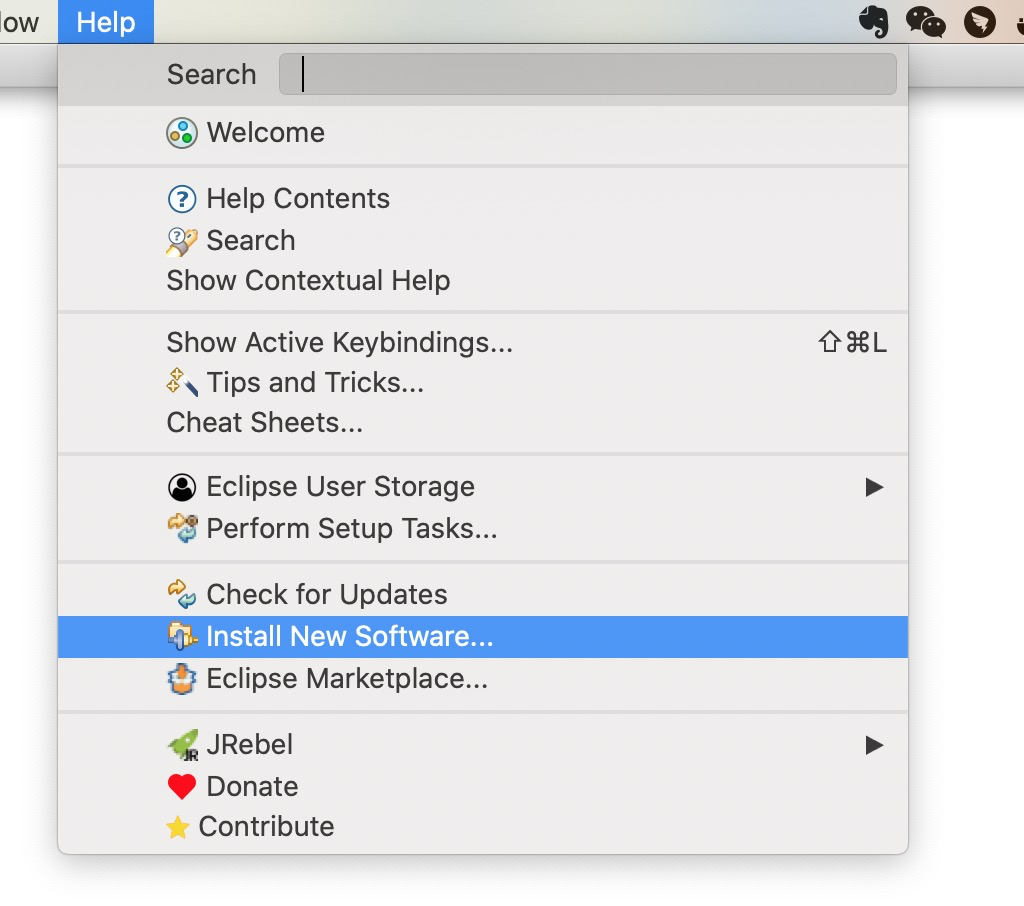Open the Help menu in menu bar
Screen dimensions: 1024x906
click(x=105, y=22)
